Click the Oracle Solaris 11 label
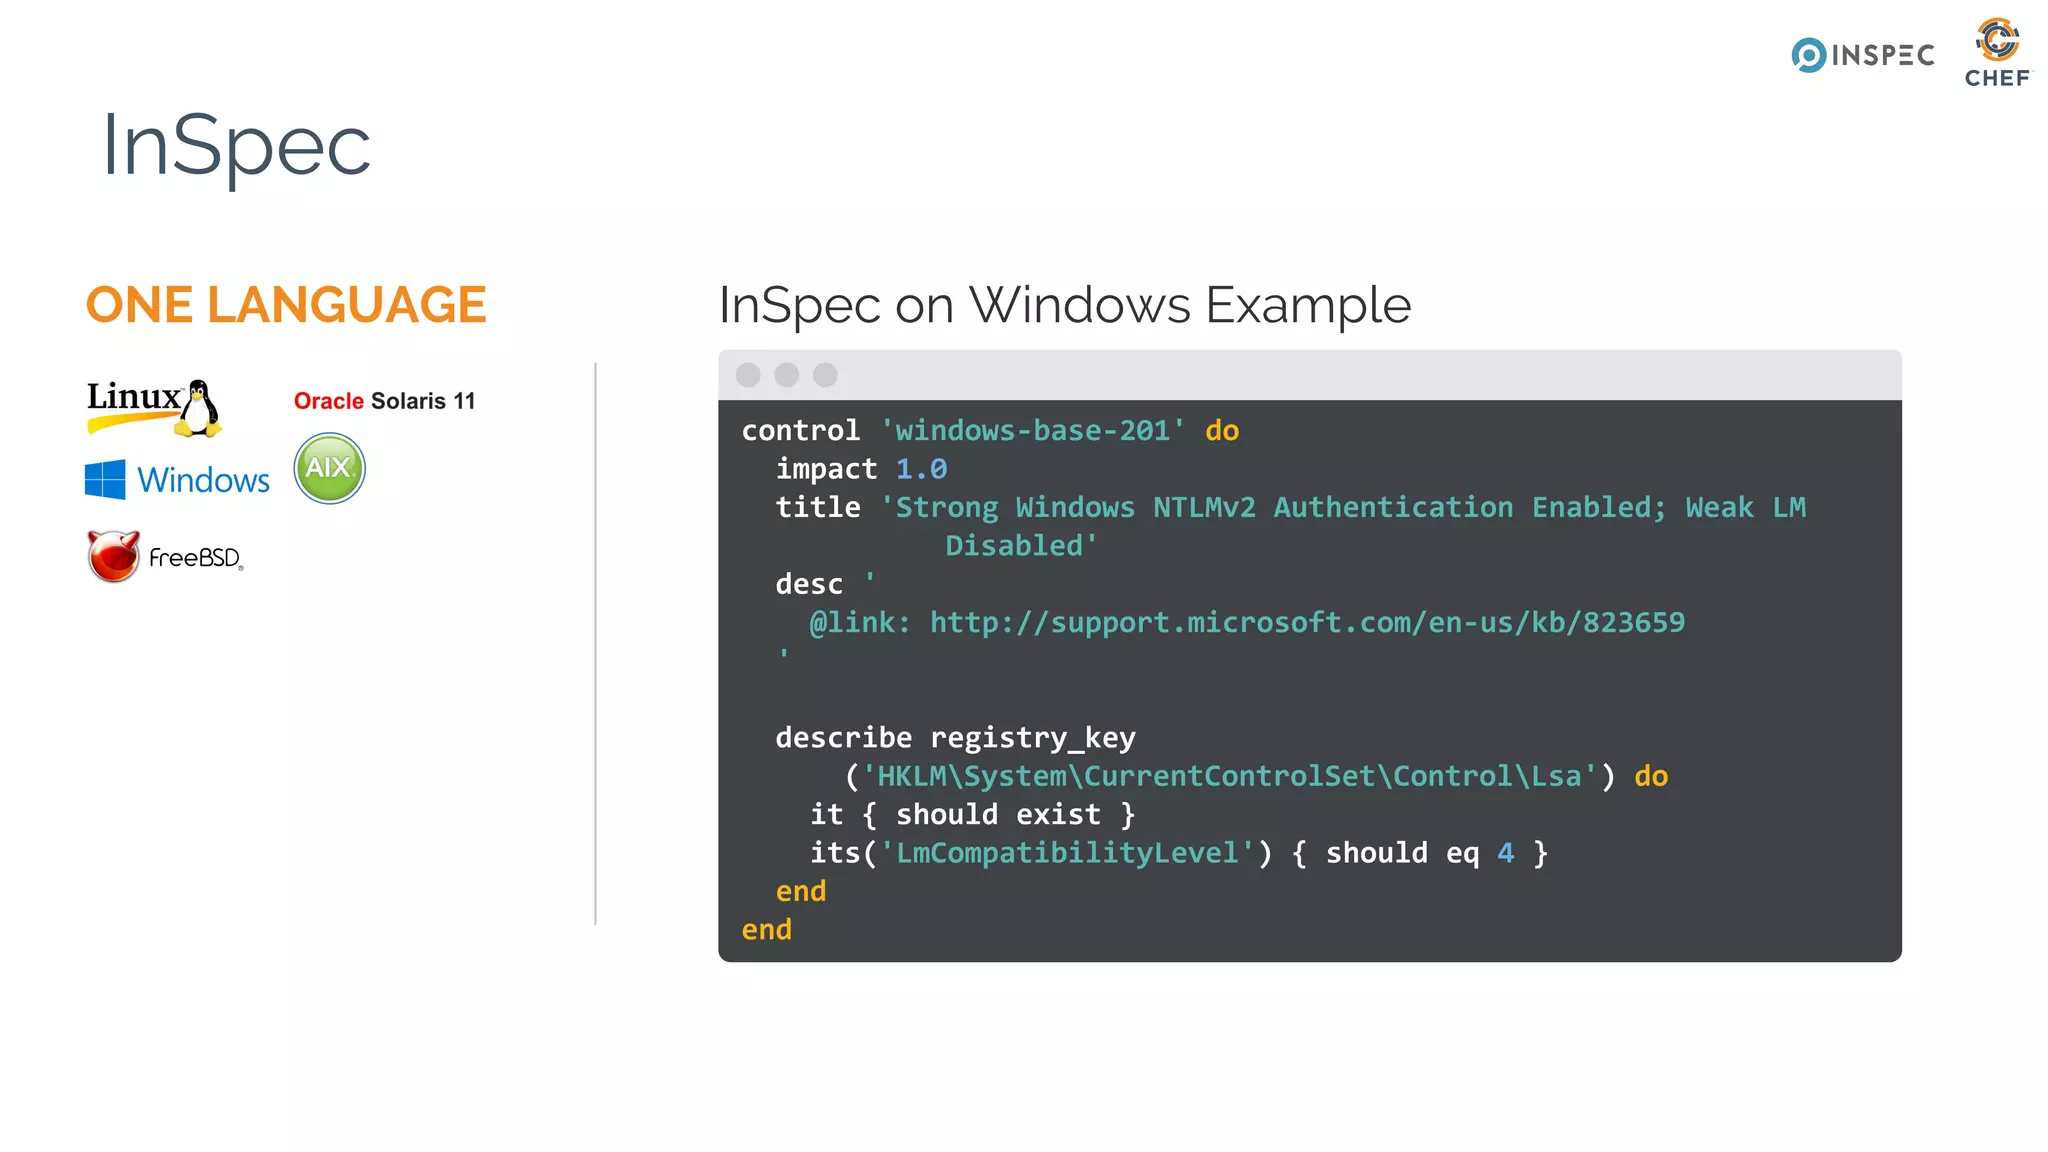Image resolution: width=2048 pixels, height=1152 pixels. tap(384, 401)
